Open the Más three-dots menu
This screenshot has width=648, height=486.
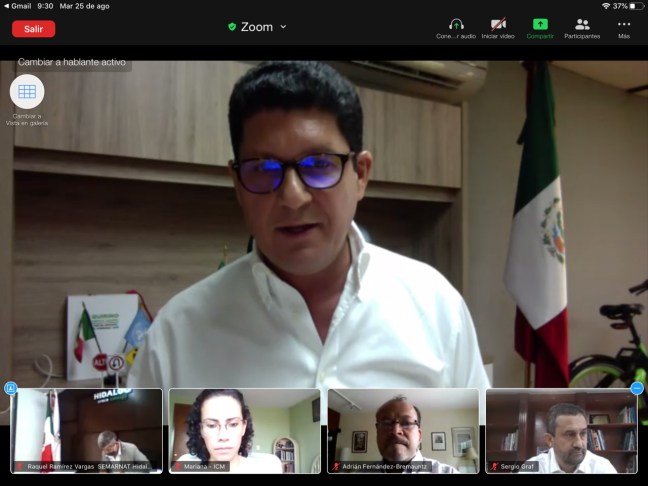point(624,25)
